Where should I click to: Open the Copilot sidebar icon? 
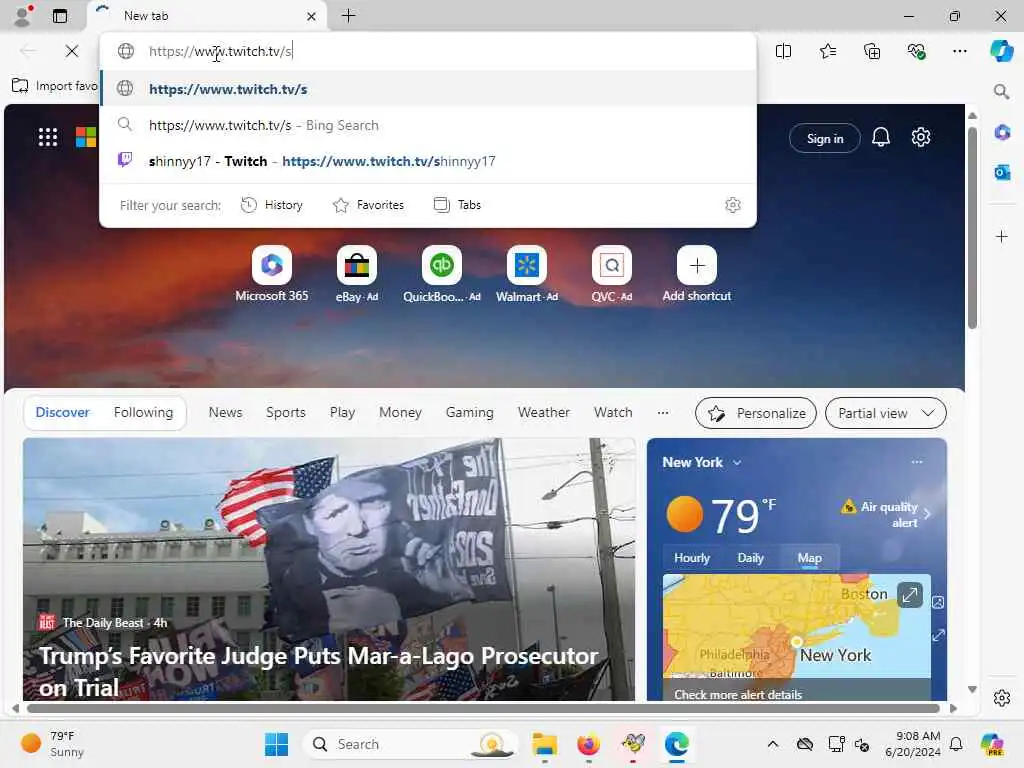tap(1001, 51)
